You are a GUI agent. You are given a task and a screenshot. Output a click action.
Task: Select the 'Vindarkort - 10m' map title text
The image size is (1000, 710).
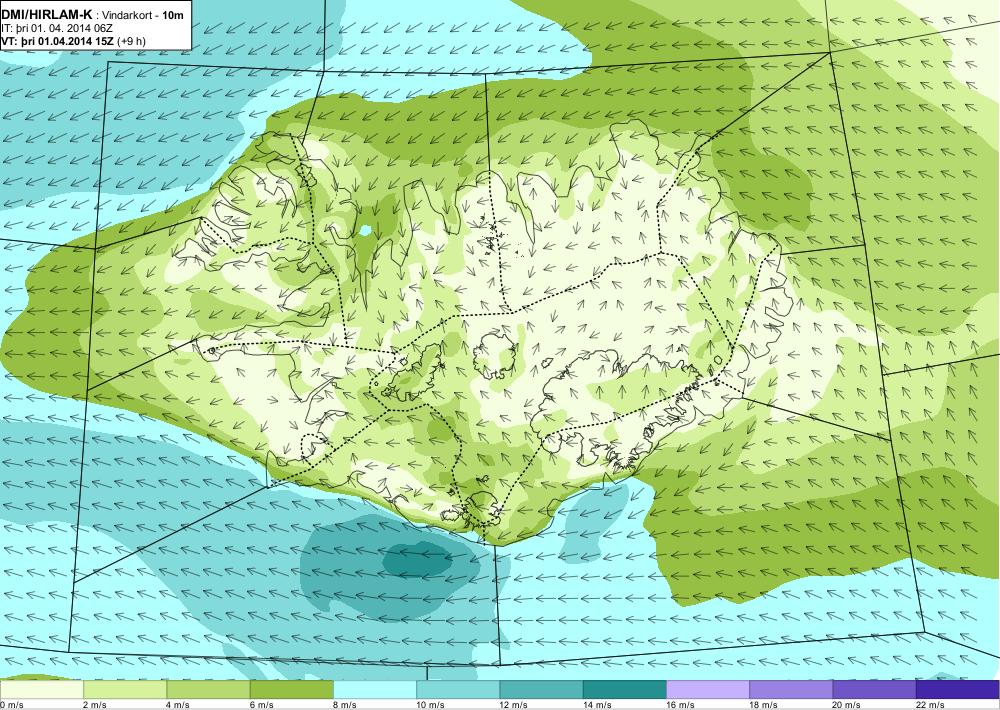point(142,15)
